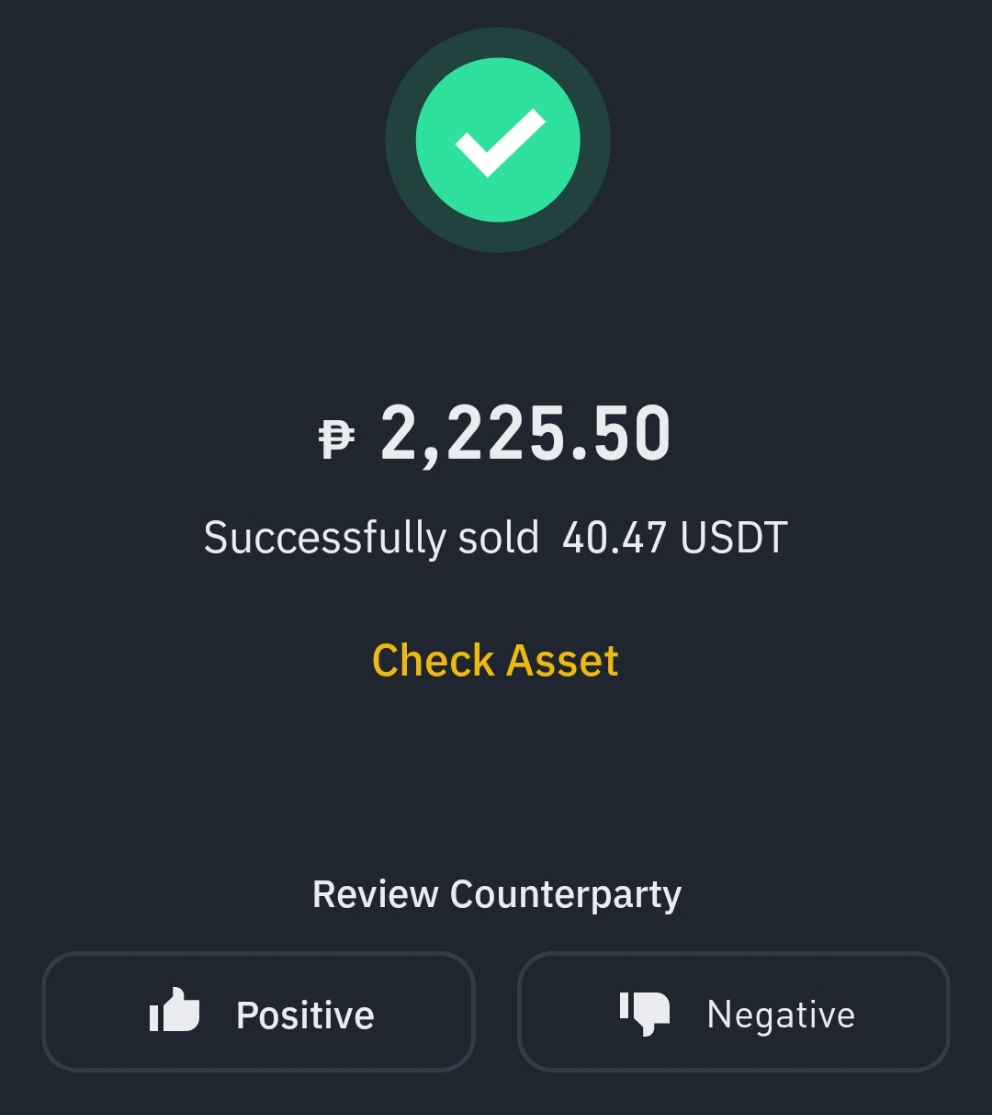992x1115 pixels.
Task: View assets via yellow Check Asset text
Action: (496, 661)
